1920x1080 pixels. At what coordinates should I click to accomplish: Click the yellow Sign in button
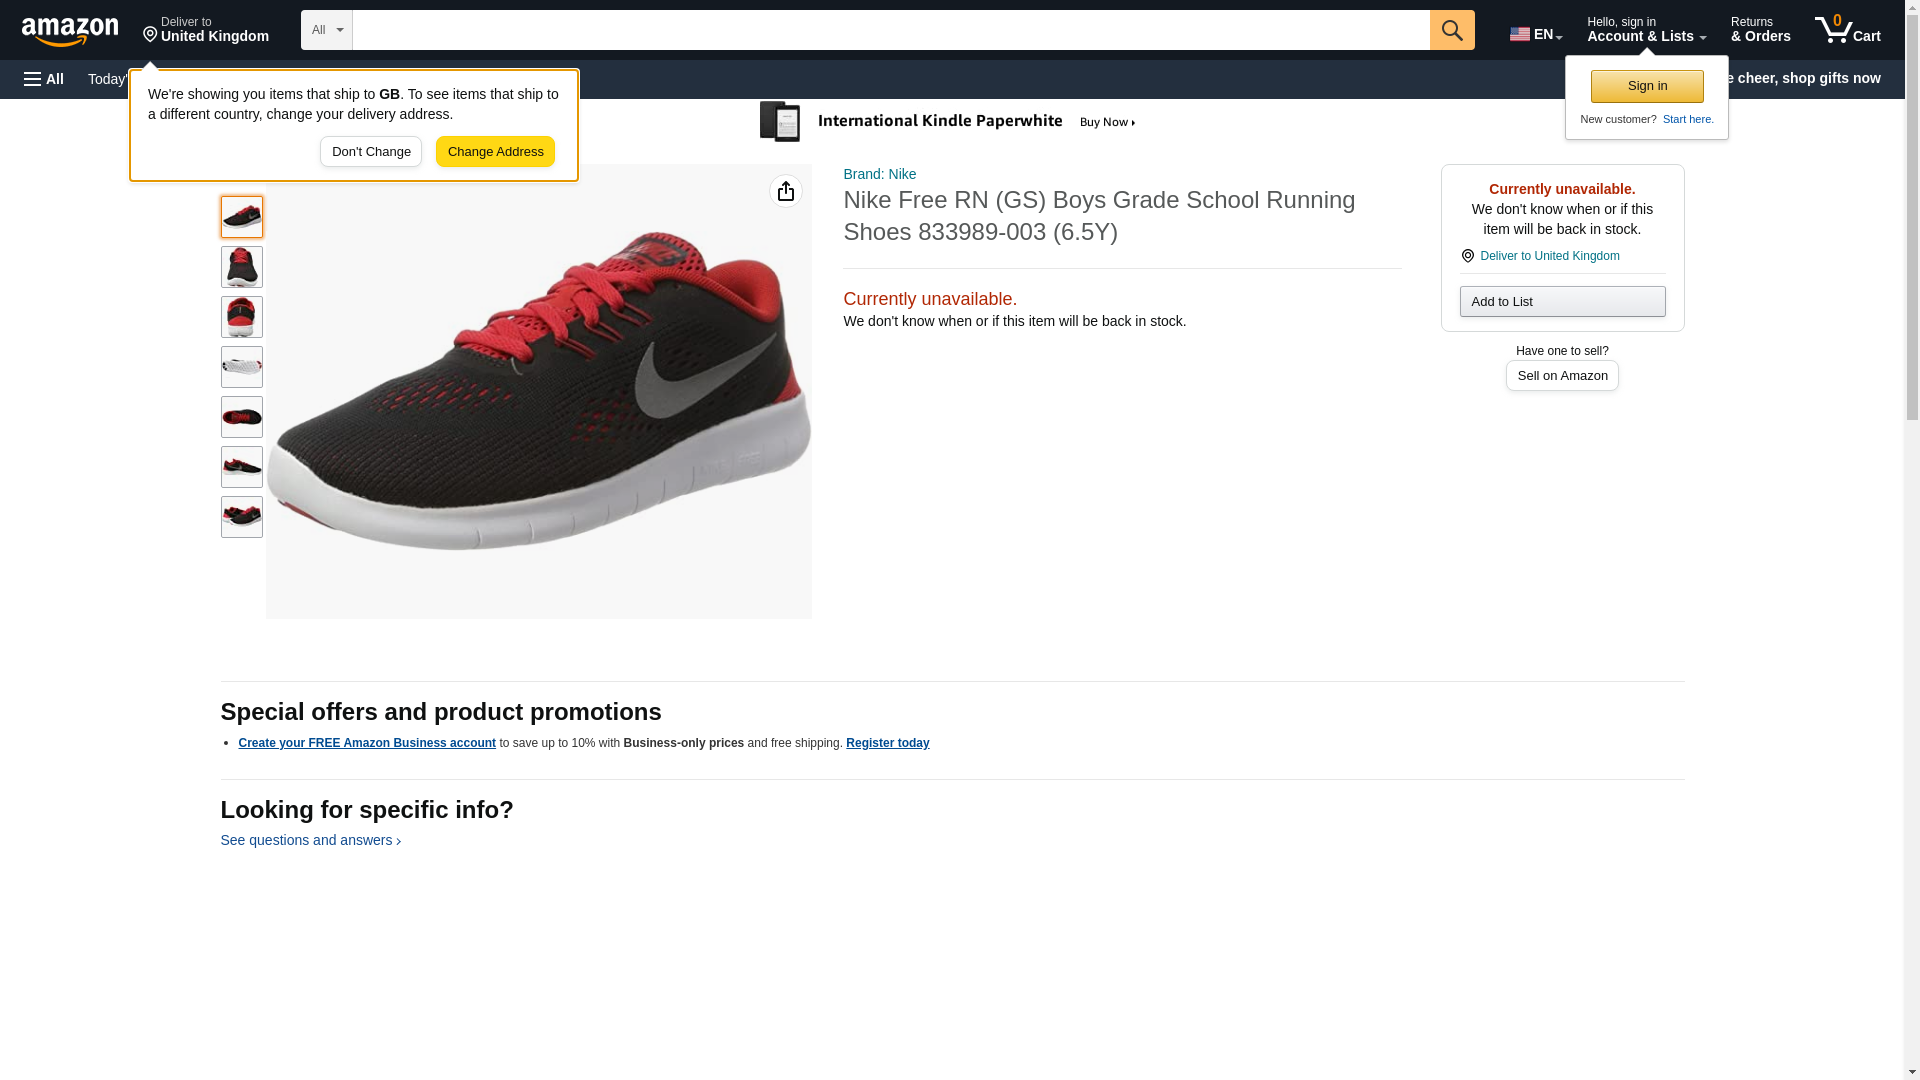(1647, 86)
